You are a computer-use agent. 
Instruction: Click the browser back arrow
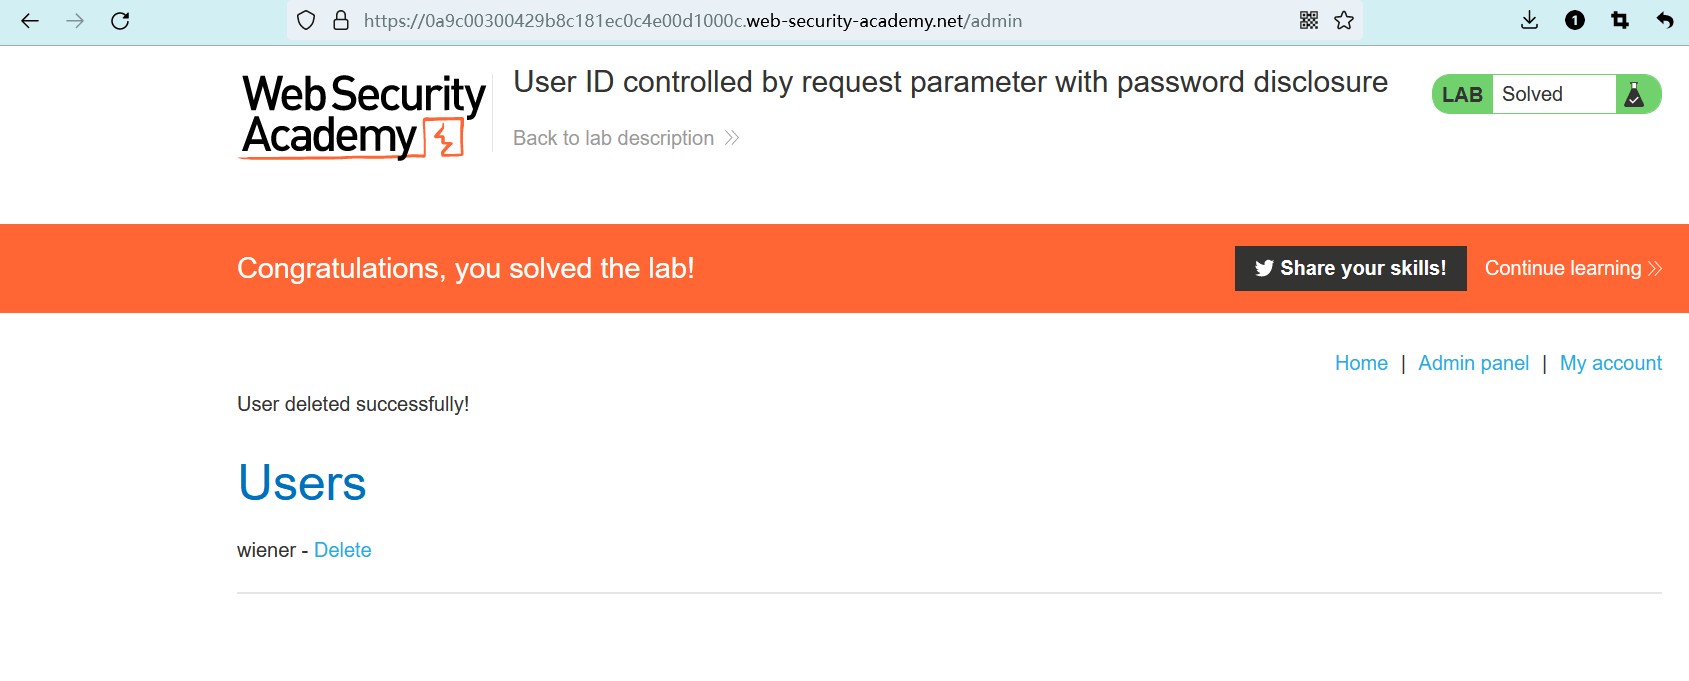point(30,21)
